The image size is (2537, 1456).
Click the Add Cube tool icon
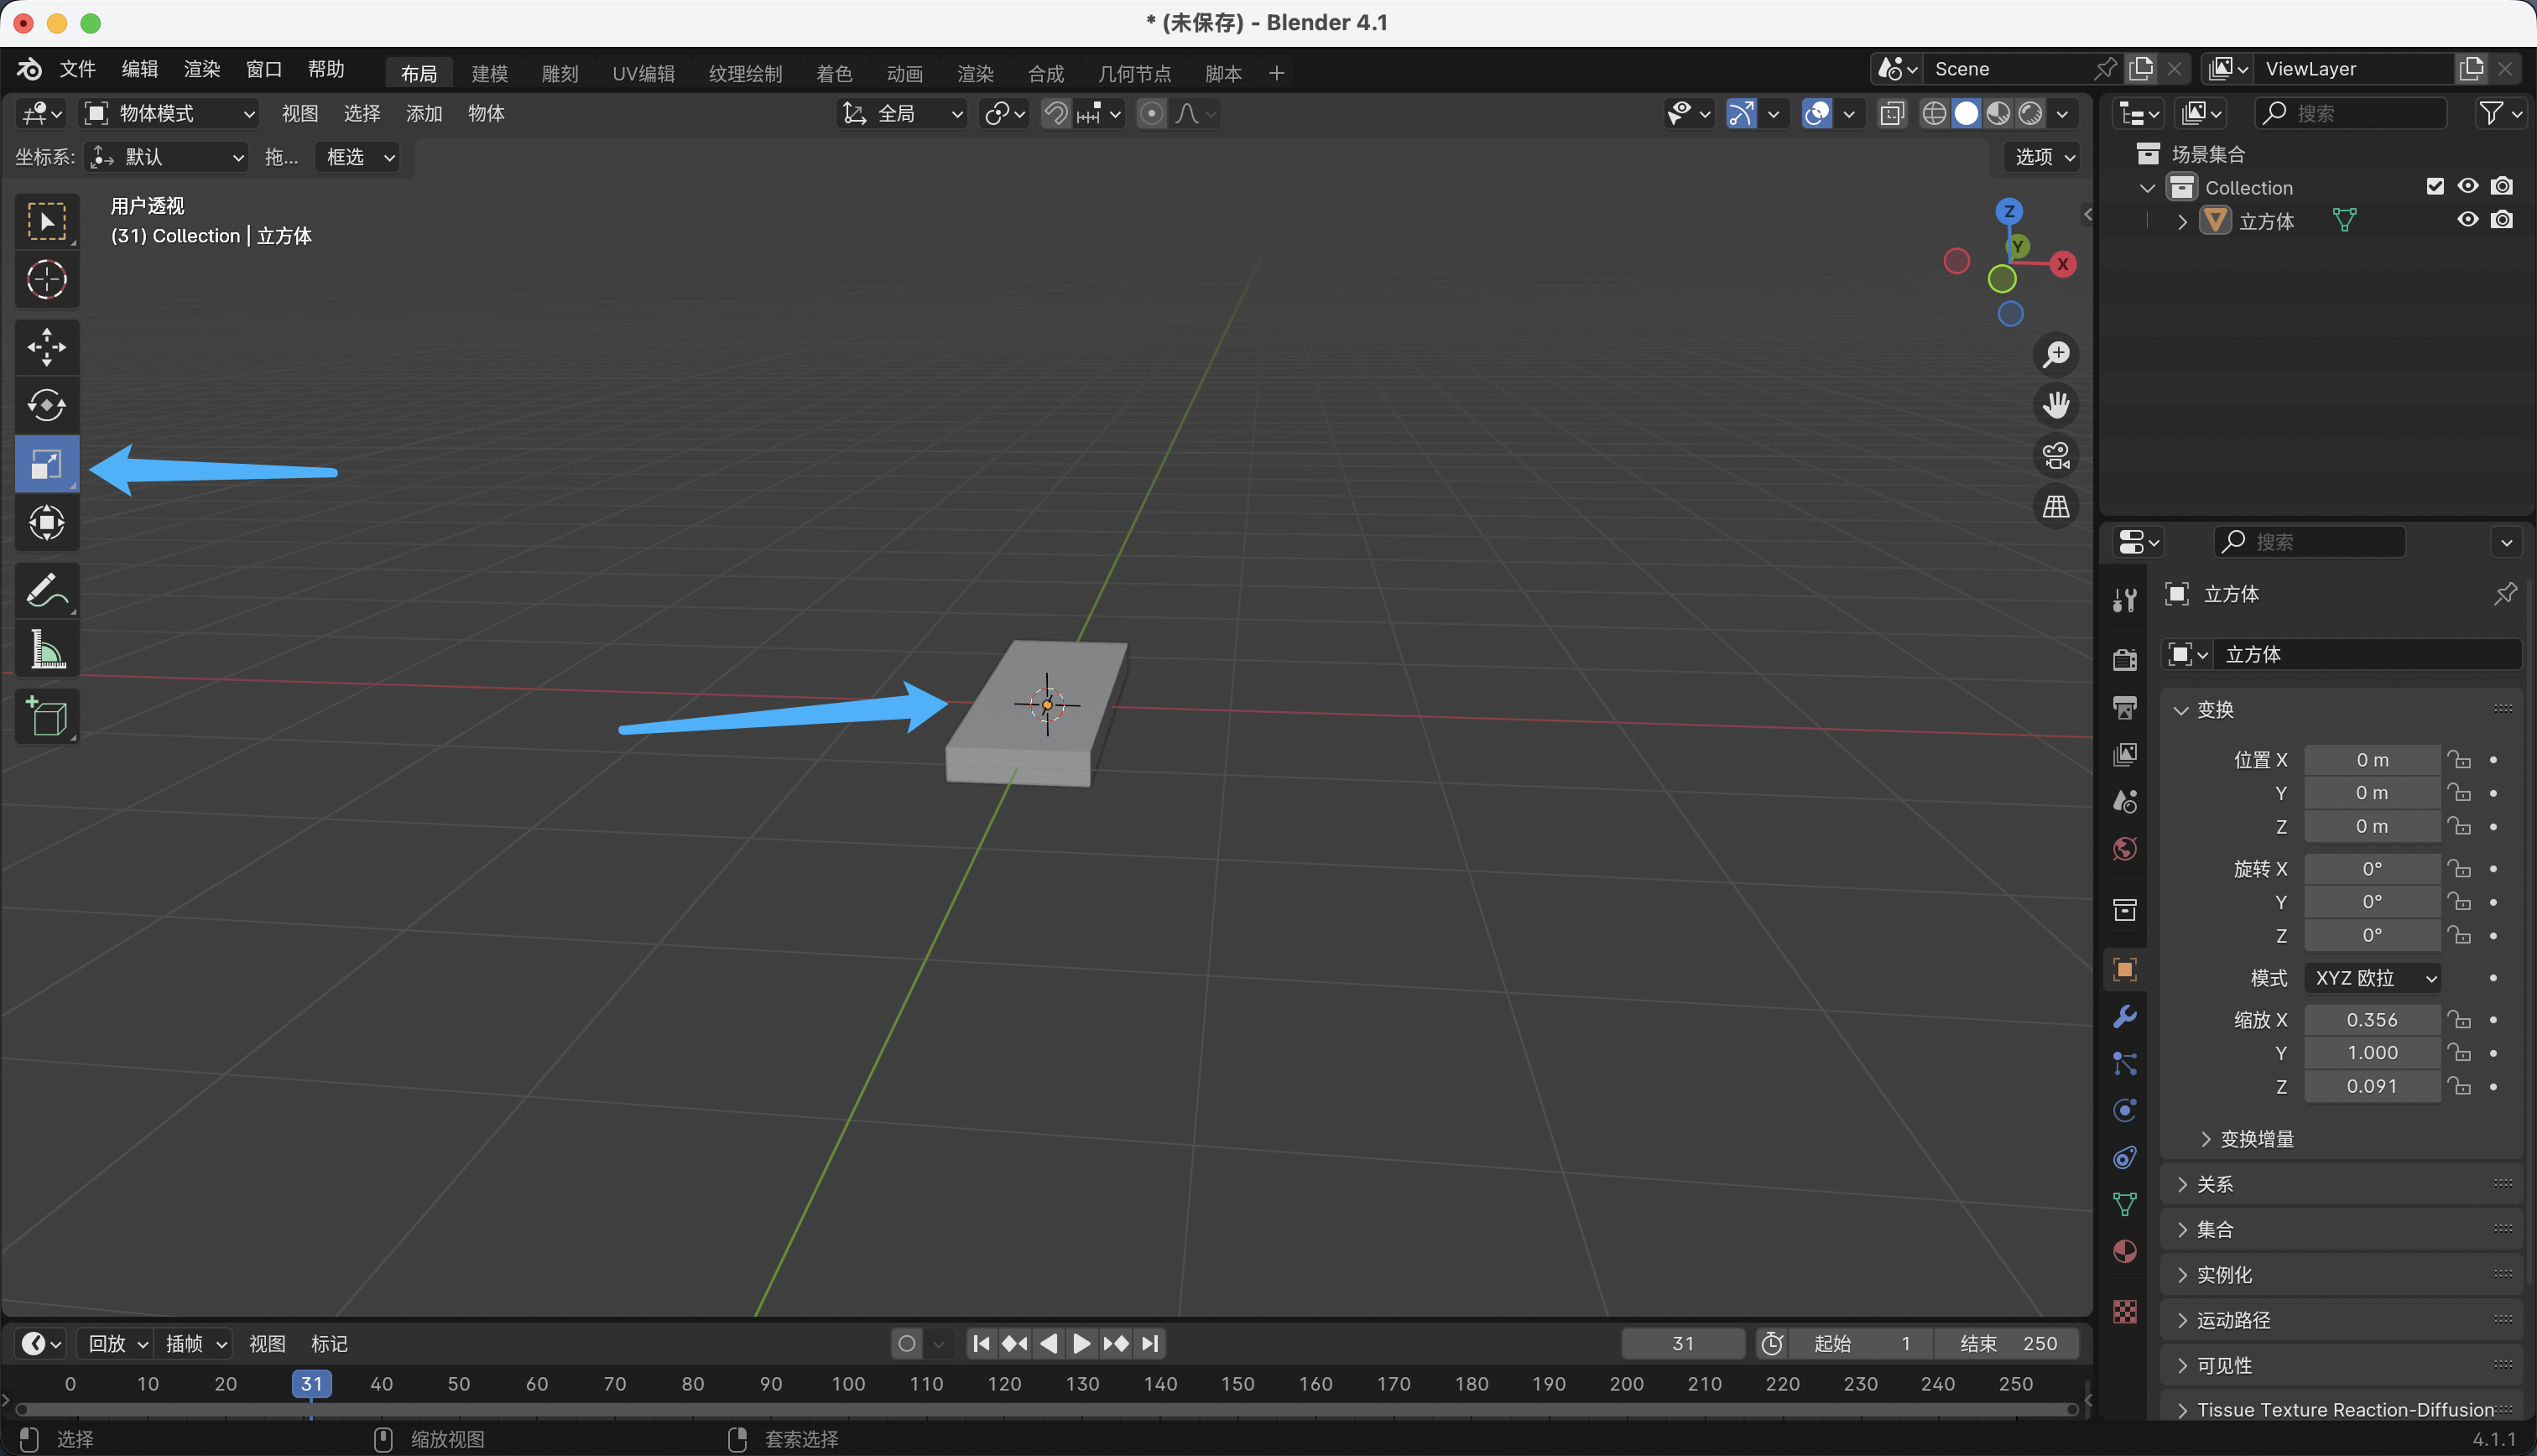point(46,716)
